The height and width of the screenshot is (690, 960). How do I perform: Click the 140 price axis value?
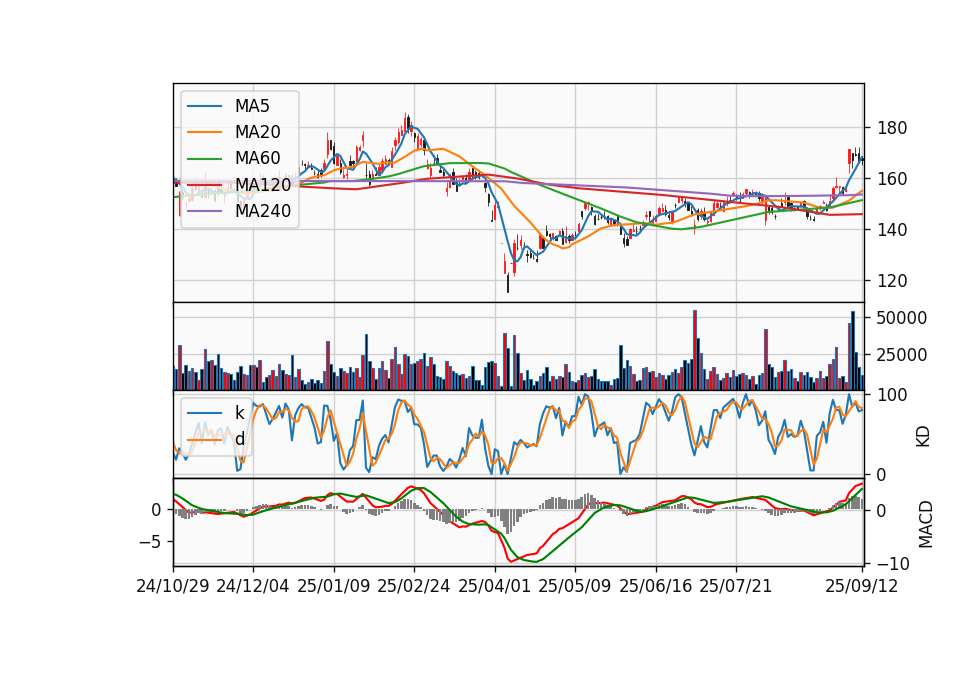point(892,230)
